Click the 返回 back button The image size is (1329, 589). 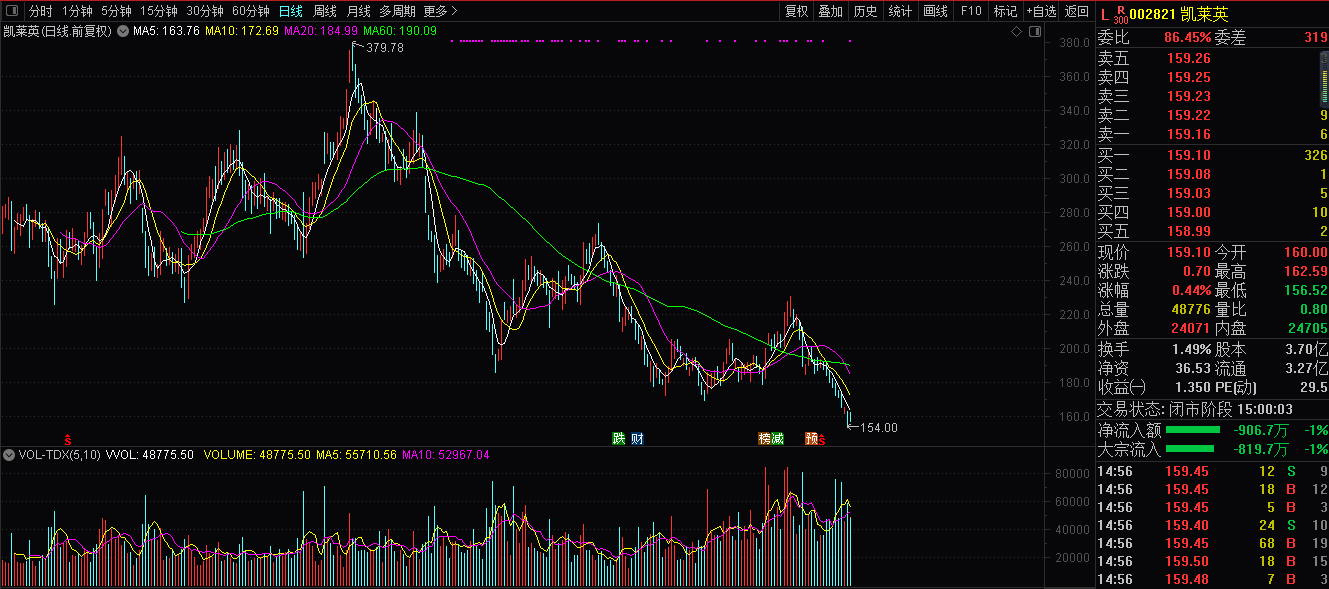point(1076,12)
